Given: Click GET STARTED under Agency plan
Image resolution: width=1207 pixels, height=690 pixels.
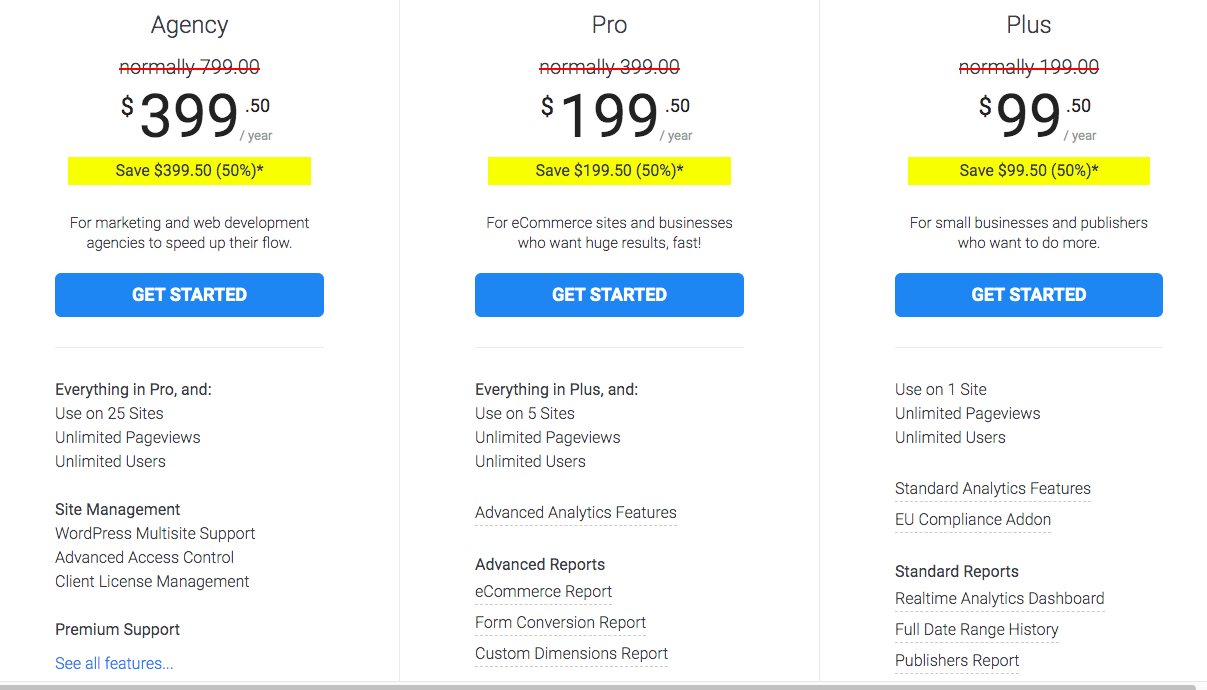Looking at the screenshot, I should (x=189, y=295).
